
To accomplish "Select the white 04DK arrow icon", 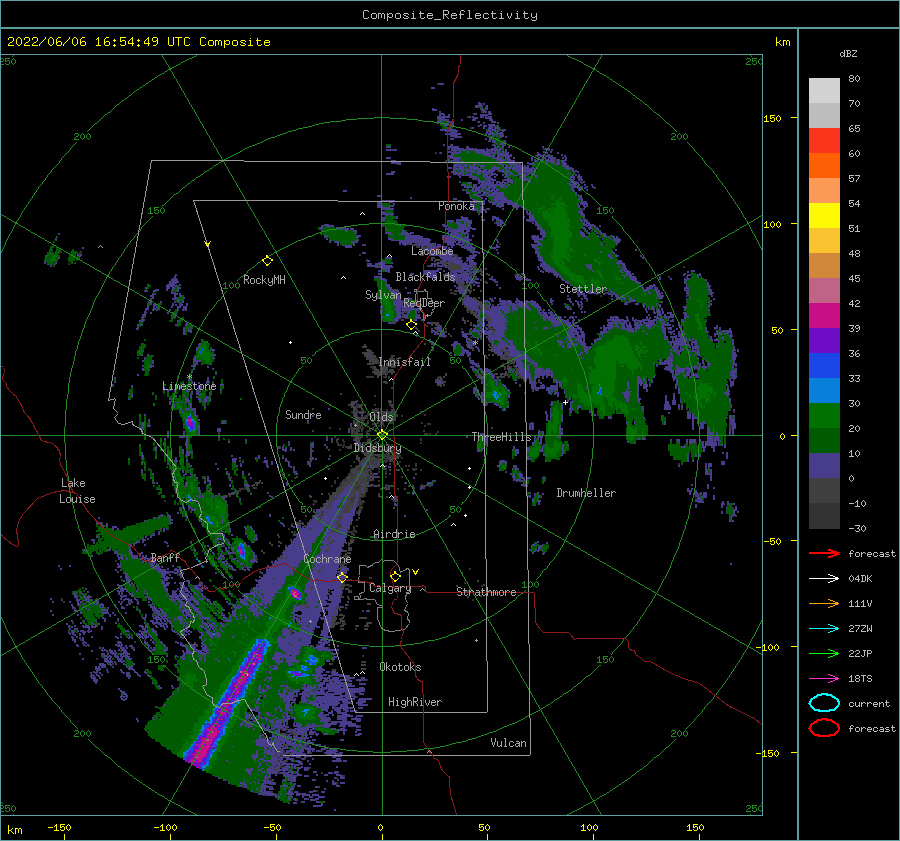I will tap(824, 578).
